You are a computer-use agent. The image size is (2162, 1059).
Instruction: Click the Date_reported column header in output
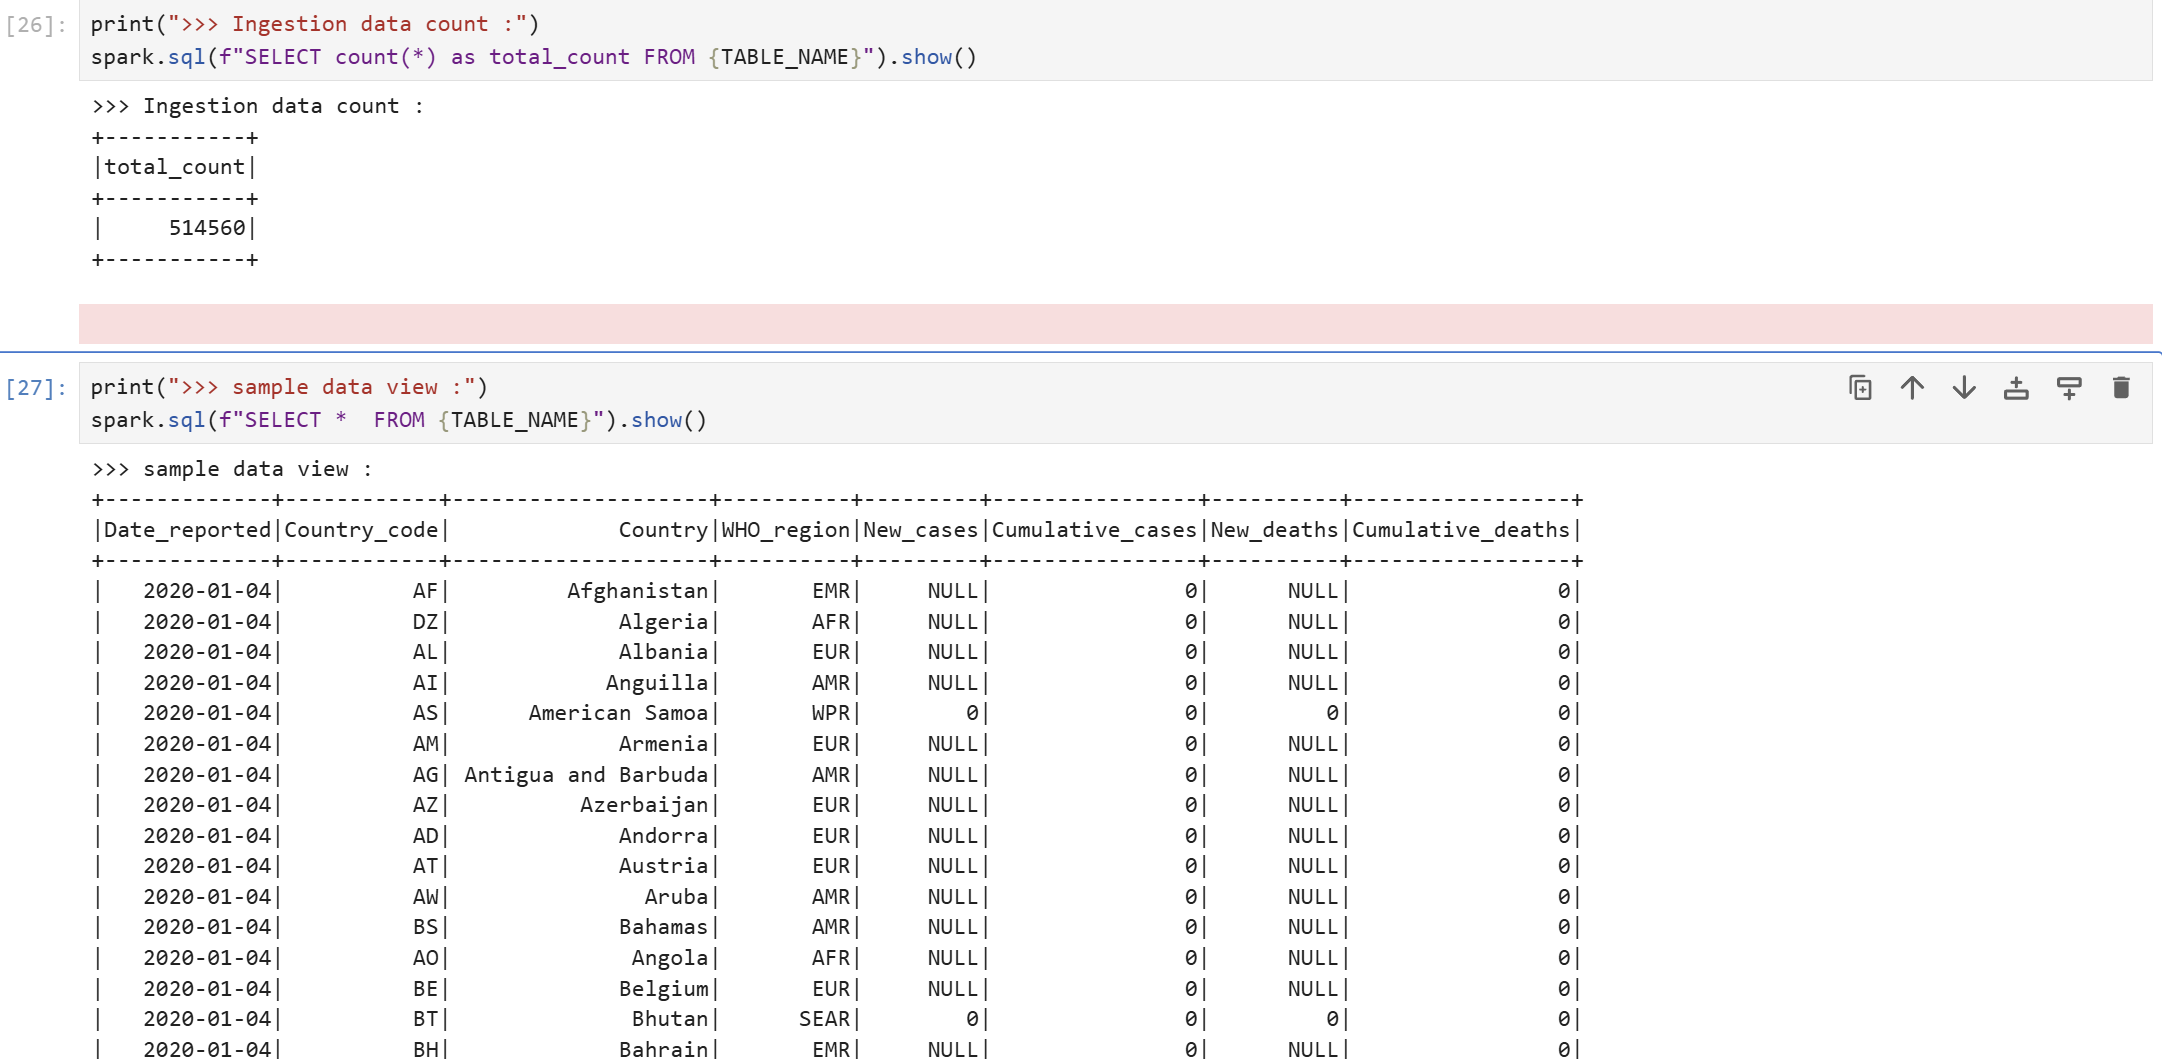pyautogui.click(x=187, y=530)
